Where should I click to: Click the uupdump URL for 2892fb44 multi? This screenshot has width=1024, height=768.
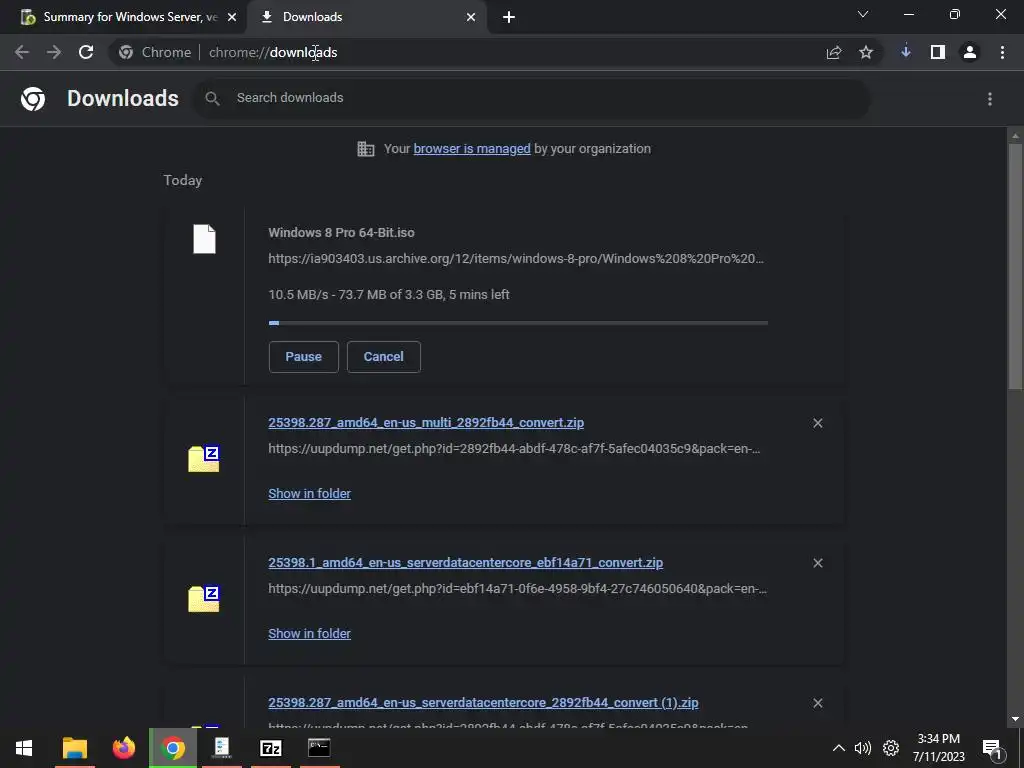coord(514,449)
